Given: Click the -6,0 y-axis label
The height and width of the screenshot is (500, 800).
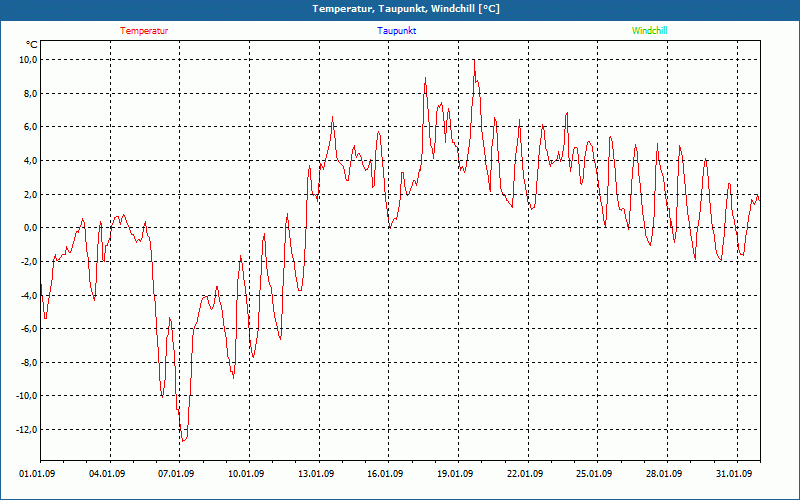Looking at the screenshot, I should 29,329.
